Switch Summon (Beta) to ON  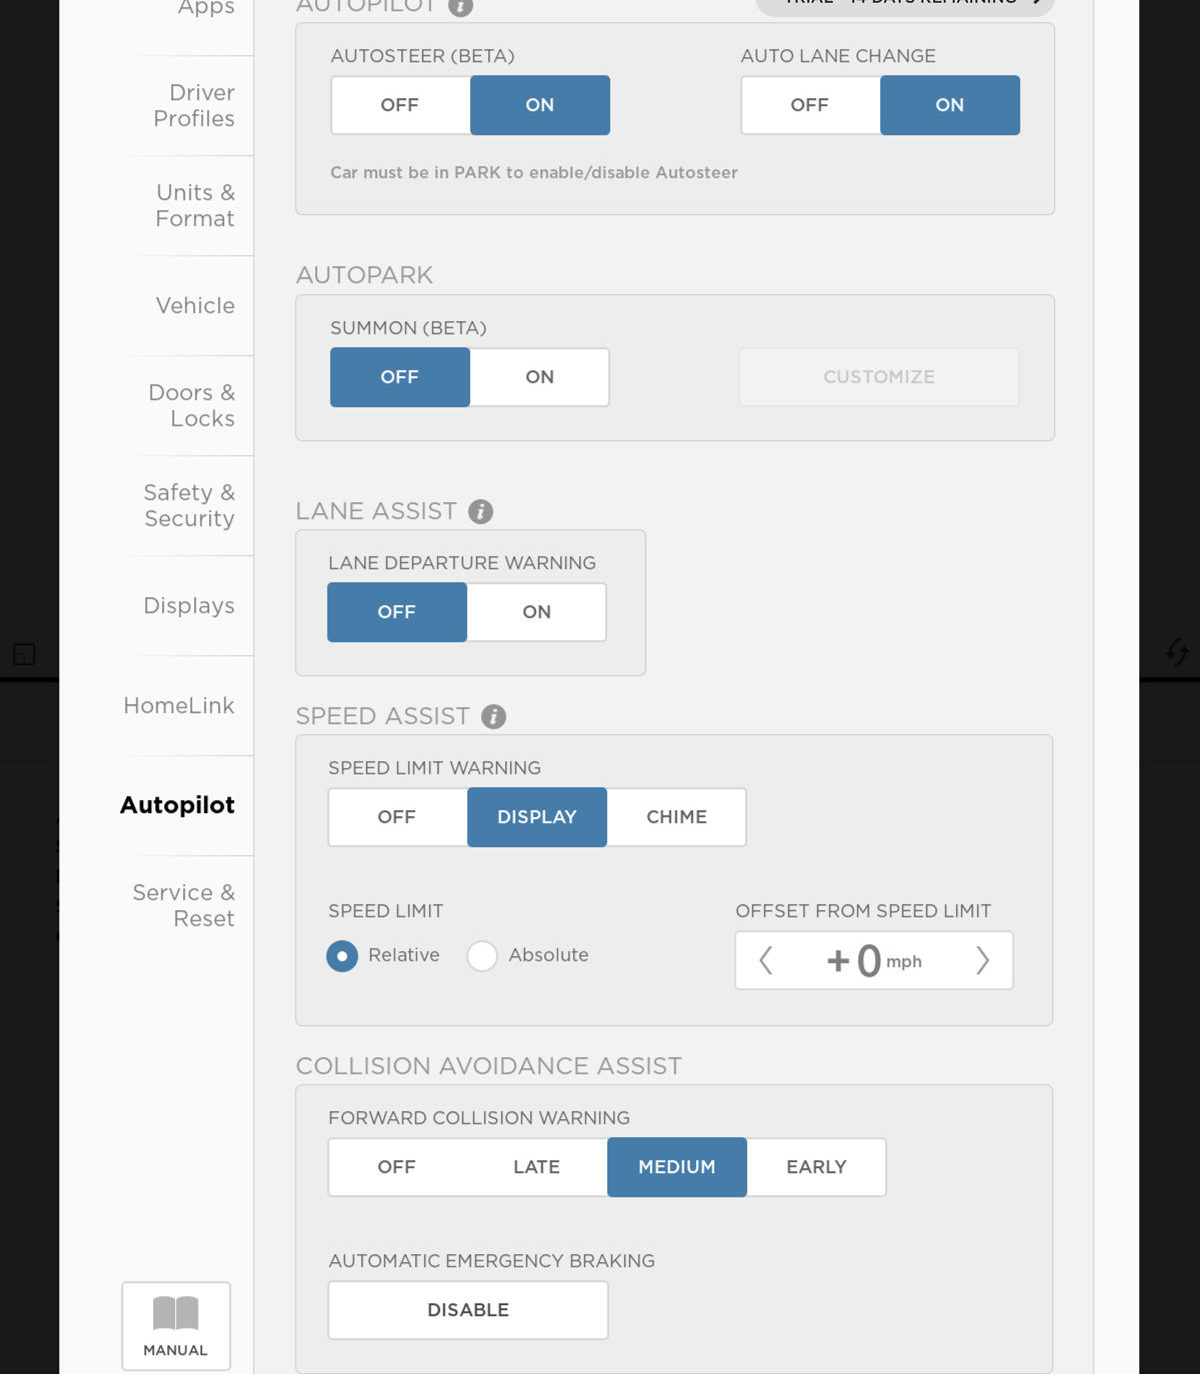[540, 377]
